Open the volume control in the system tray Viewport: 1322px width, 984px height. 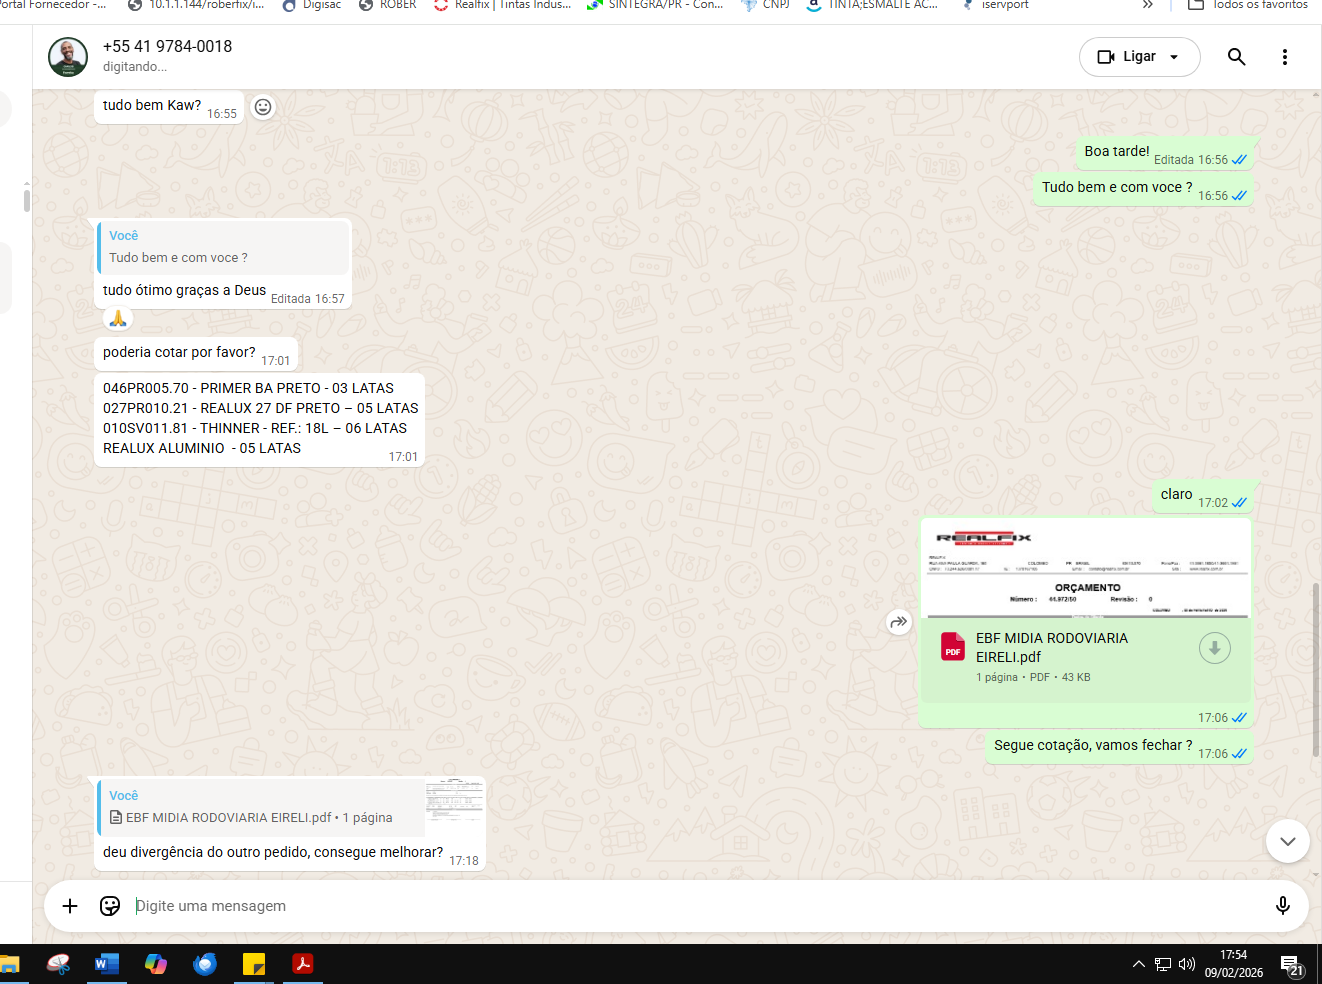(1187, 964)
